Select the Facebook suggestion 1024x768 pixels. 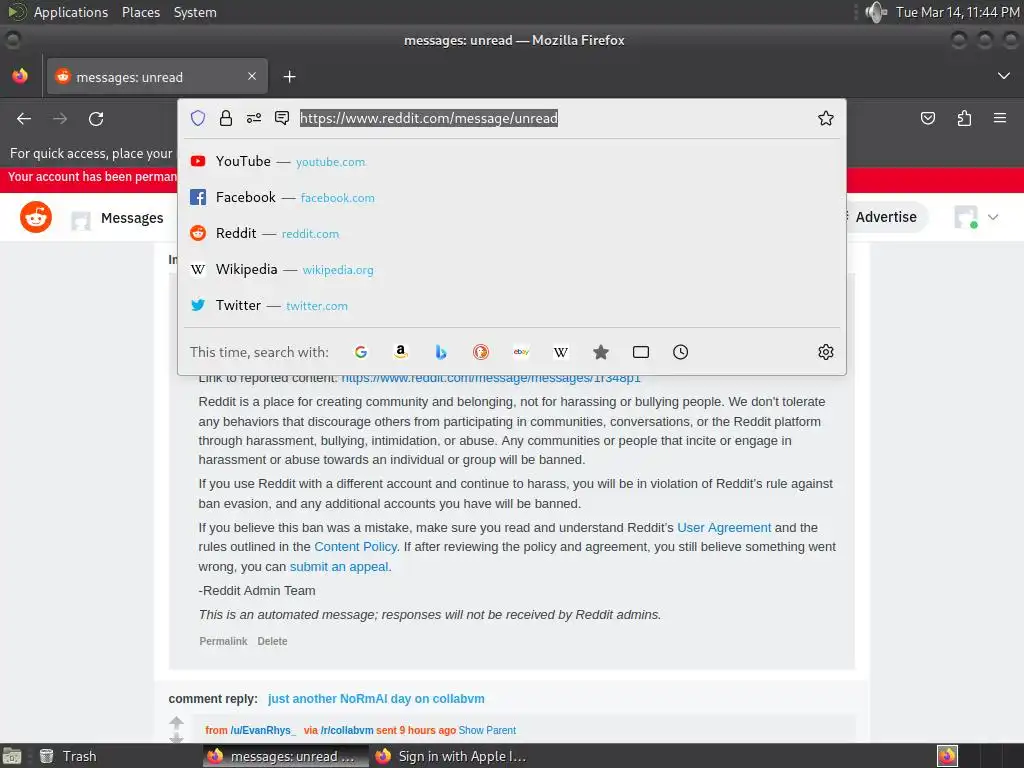(511, 197)
